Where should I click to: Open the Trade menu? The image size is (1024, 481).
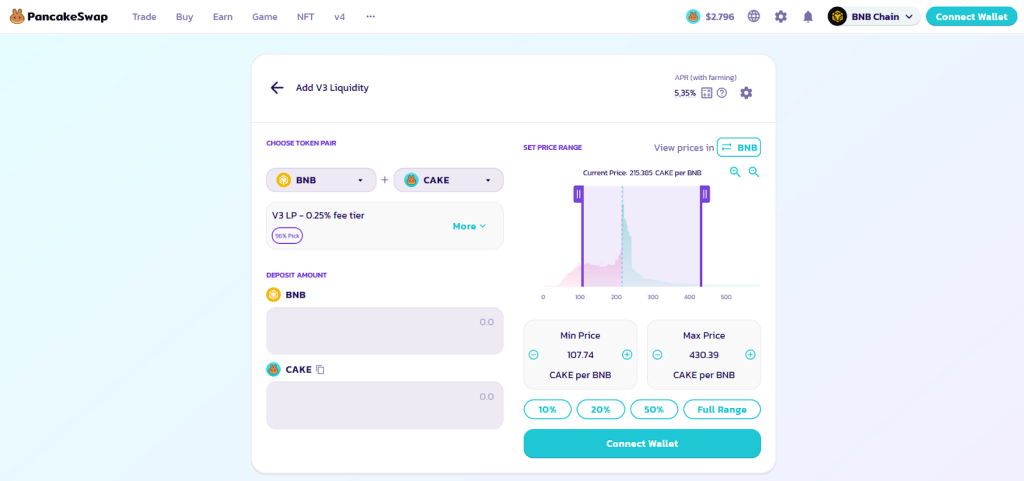[144, 17]
